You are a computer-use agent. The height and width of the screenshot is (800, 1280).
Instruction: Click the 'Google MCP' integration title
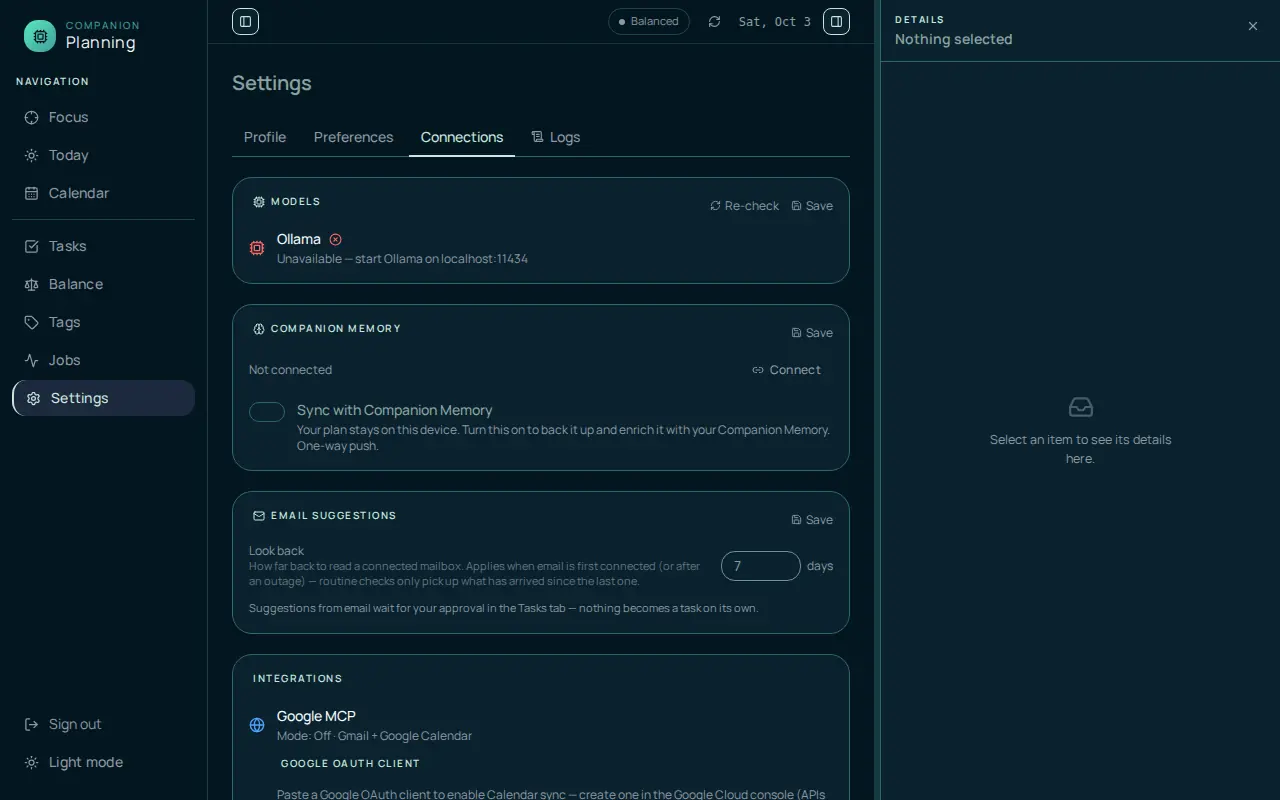[x=316, y=716]
